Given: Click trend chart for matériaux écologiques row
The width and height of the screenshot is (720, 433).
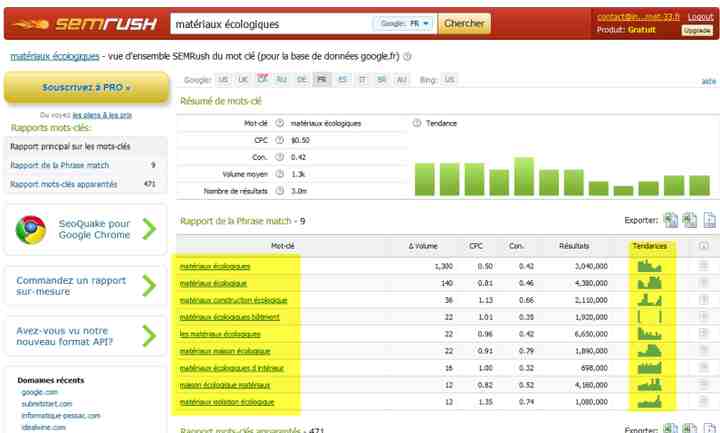Looking at the screenshot, I should (x=649, y=266).
